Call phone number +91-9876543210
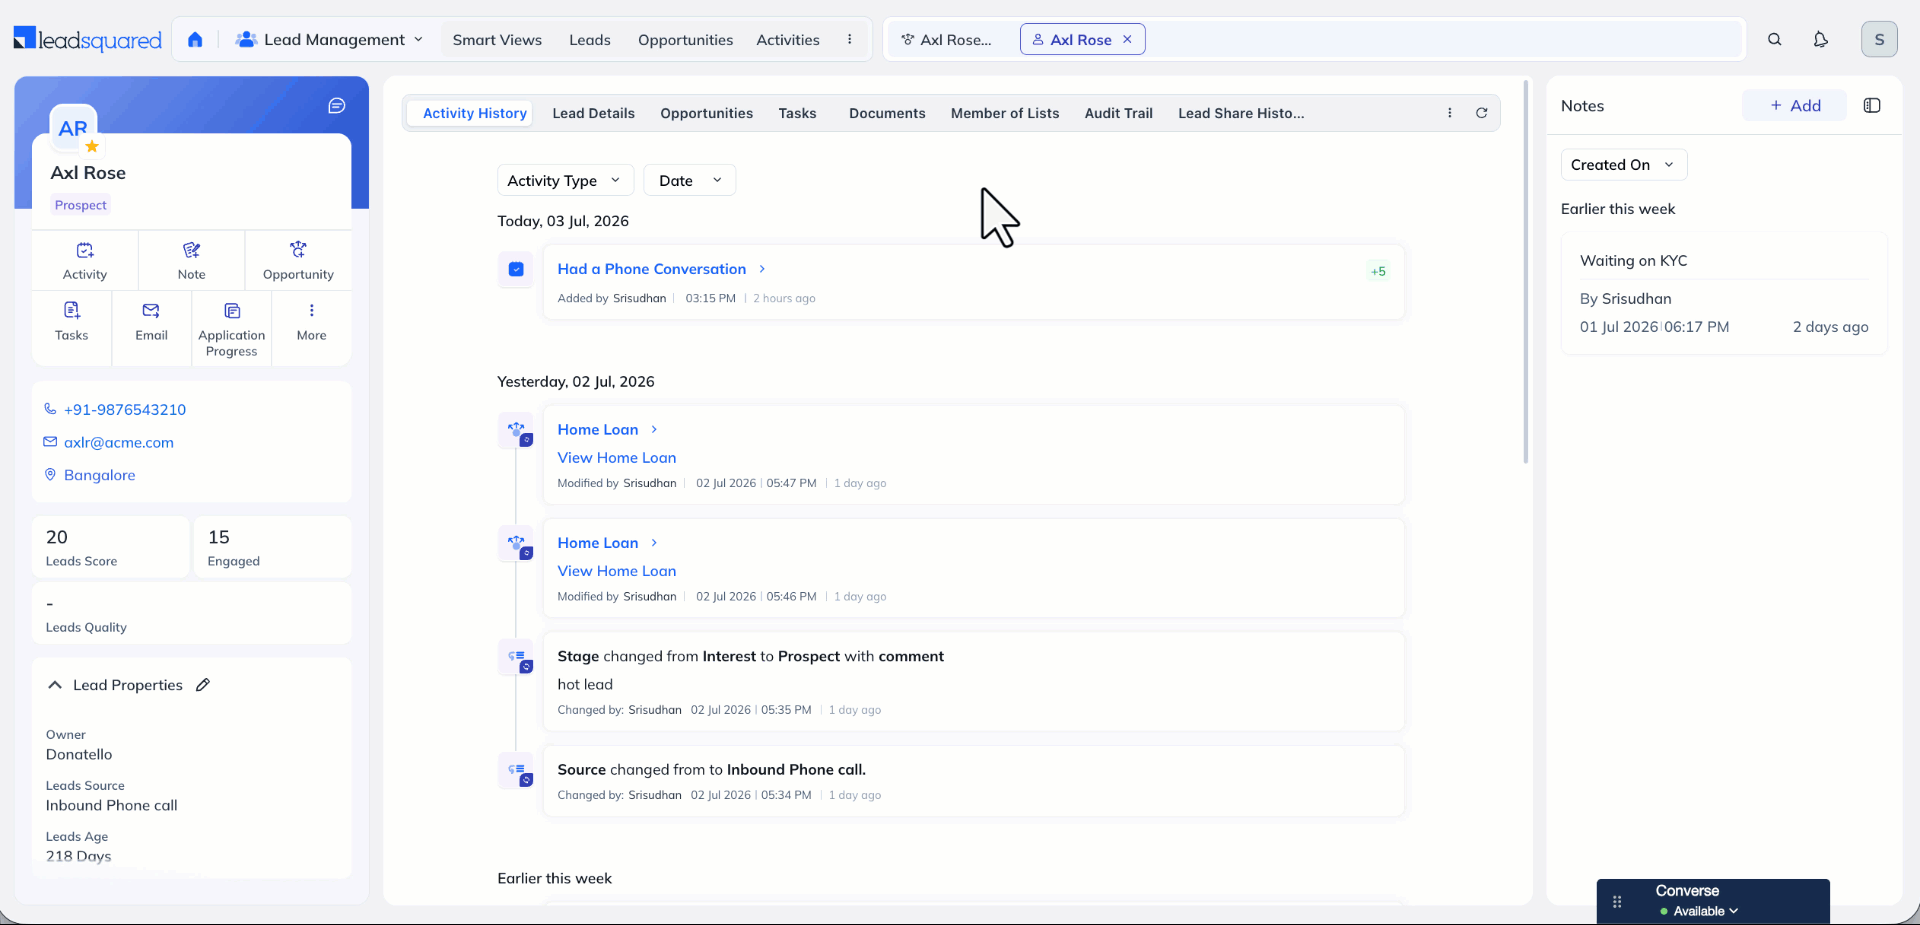The image size is (1920, 925). point(125,409)
